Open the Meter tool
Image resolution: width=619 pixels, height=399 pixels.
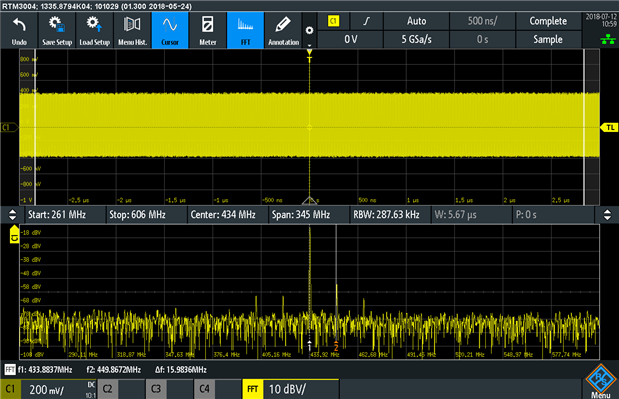click(x=208, y=30)
